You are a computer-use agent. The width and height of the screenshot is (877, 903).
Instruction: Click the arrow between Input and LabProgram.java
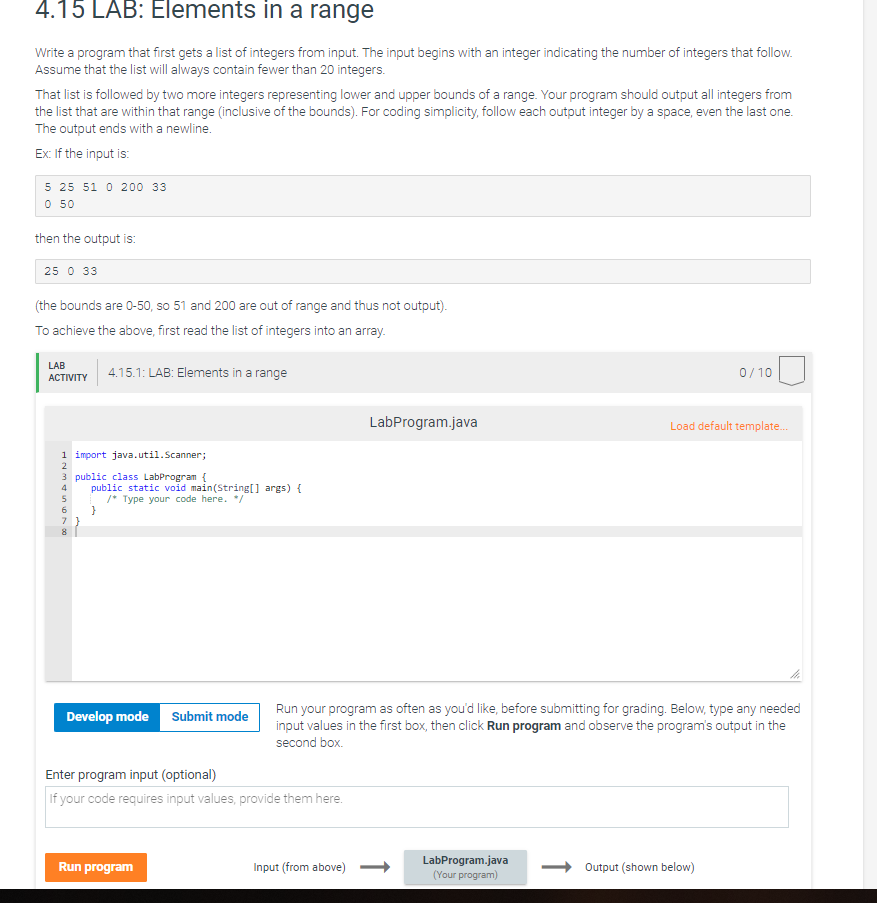[x=373, y=867]
